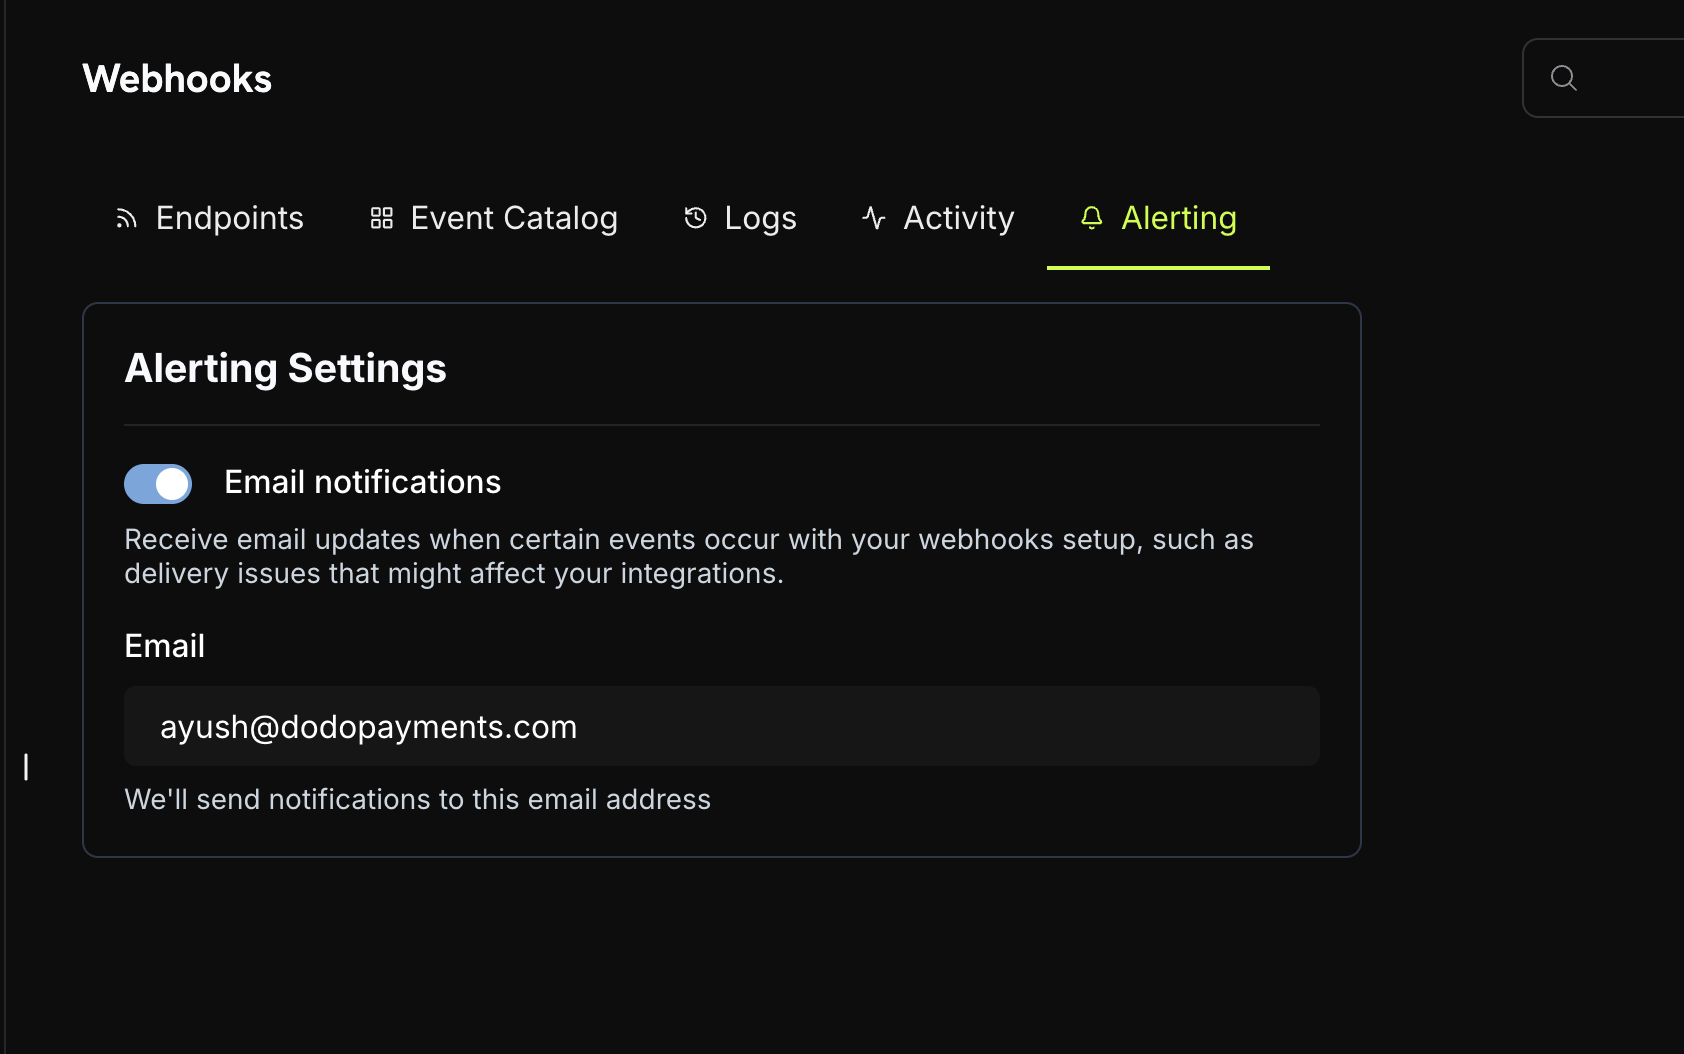Open the Event Catalog tab
This screenshot has height=1054, width=1684.
(513, 217)
